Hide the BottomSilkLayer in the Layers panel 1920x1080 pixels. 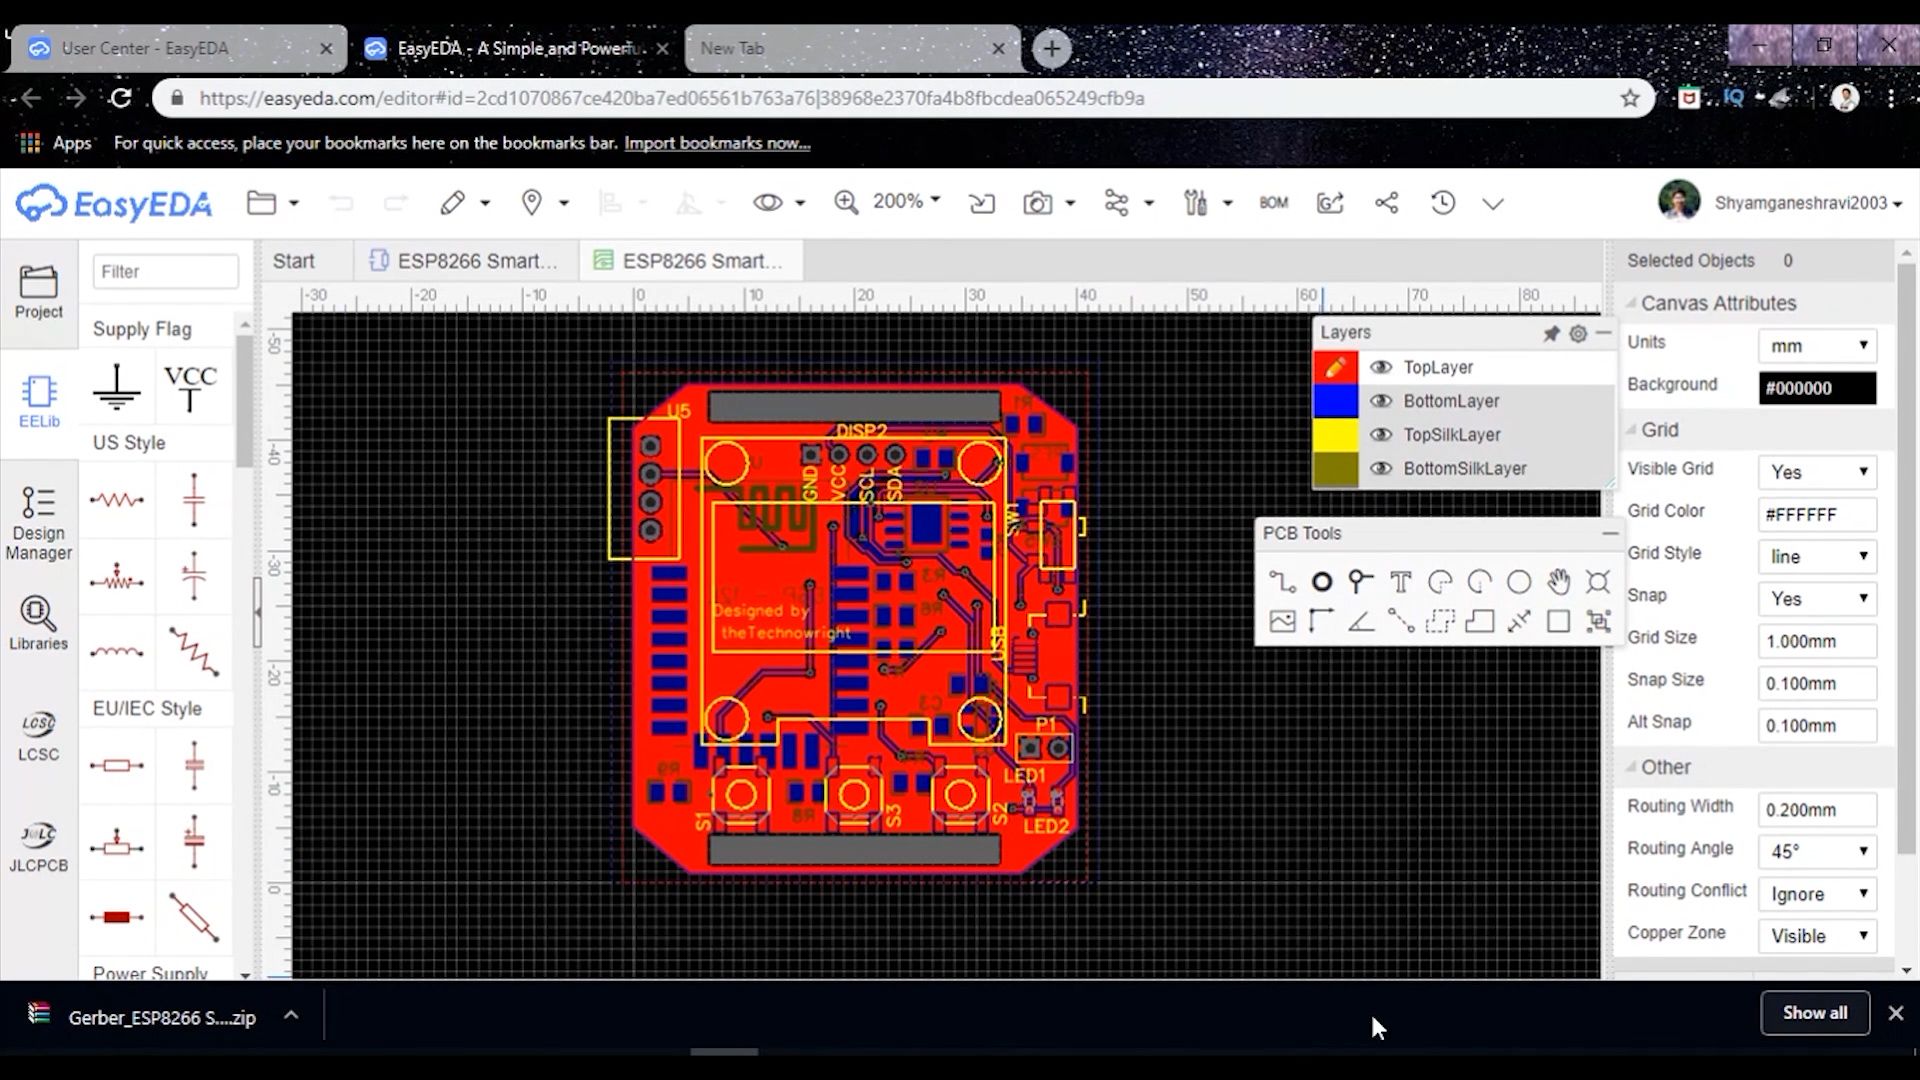coord(1382,468)
